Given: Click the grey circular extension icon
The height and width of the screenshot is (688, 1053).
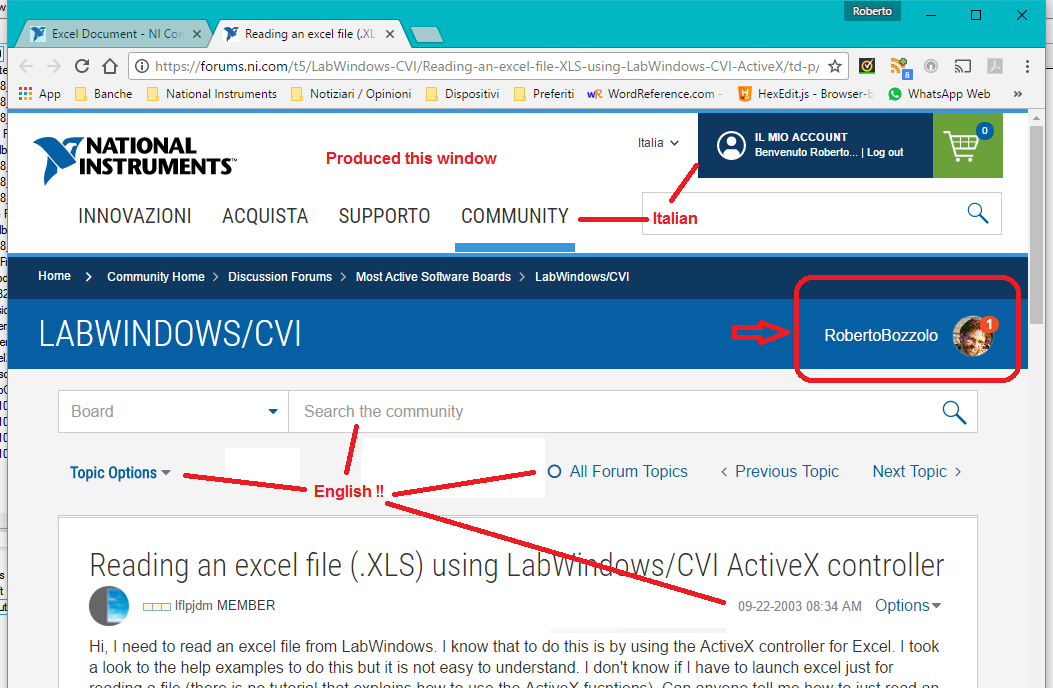Looking at the screenshot, I should point(931,66).
